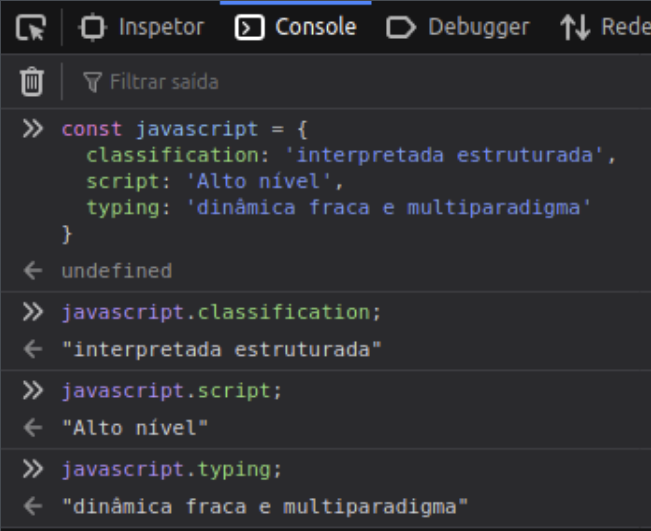
Task: Click the Console tab icon
Action: click(x=249, y=28)
